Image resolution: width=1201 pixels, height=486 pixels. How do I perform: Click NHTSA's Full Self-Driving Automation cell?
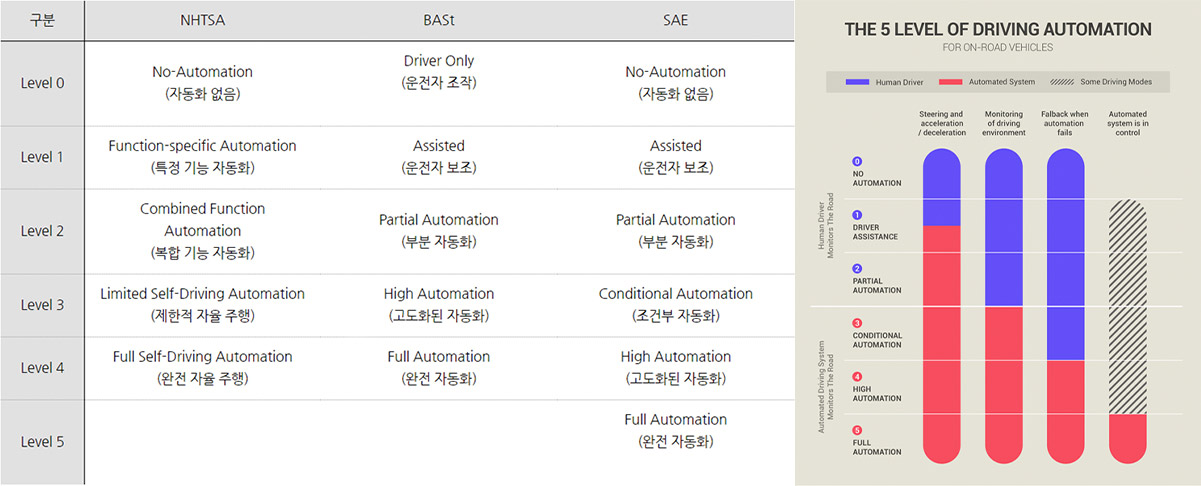point(202,367)
